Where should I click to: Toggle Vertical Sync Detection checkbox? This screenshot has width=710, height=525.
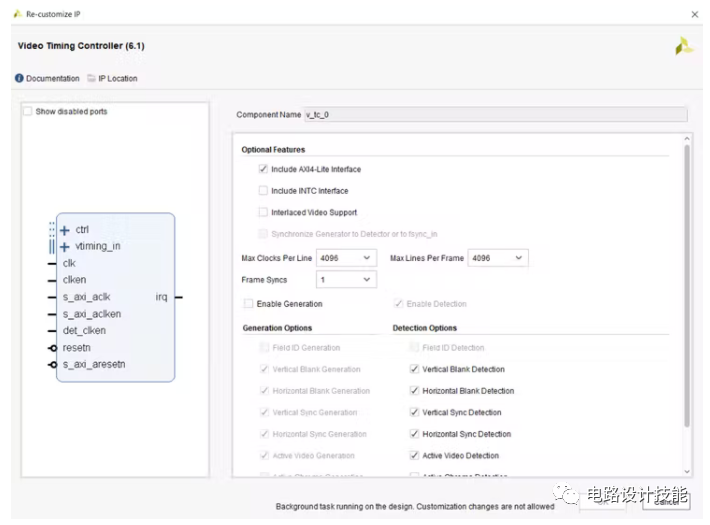414,412
